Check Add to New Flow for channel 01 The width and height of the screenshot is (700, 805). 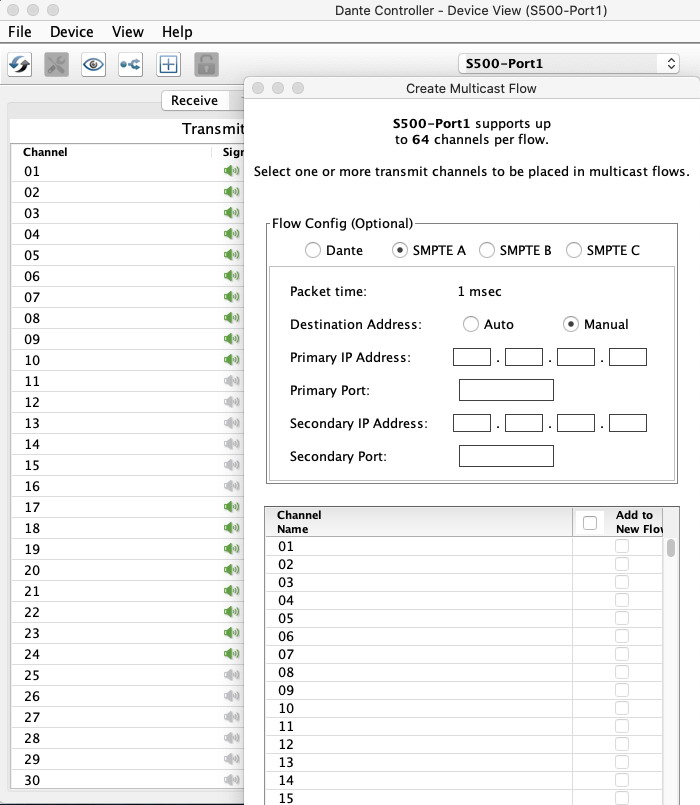pyautogui.click(x=622, y=546)
